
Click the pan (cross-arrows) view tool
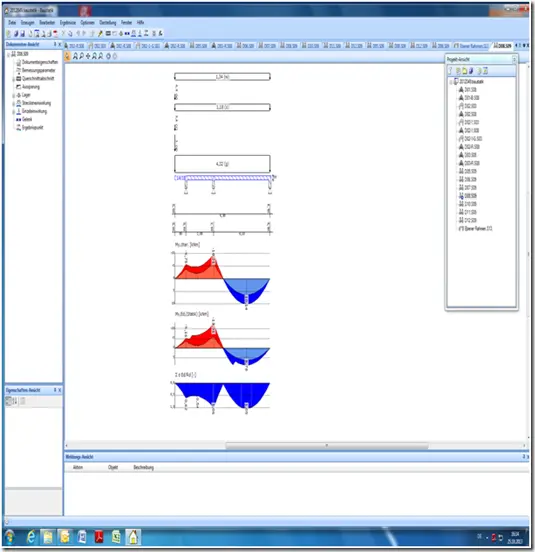(88, 56)
